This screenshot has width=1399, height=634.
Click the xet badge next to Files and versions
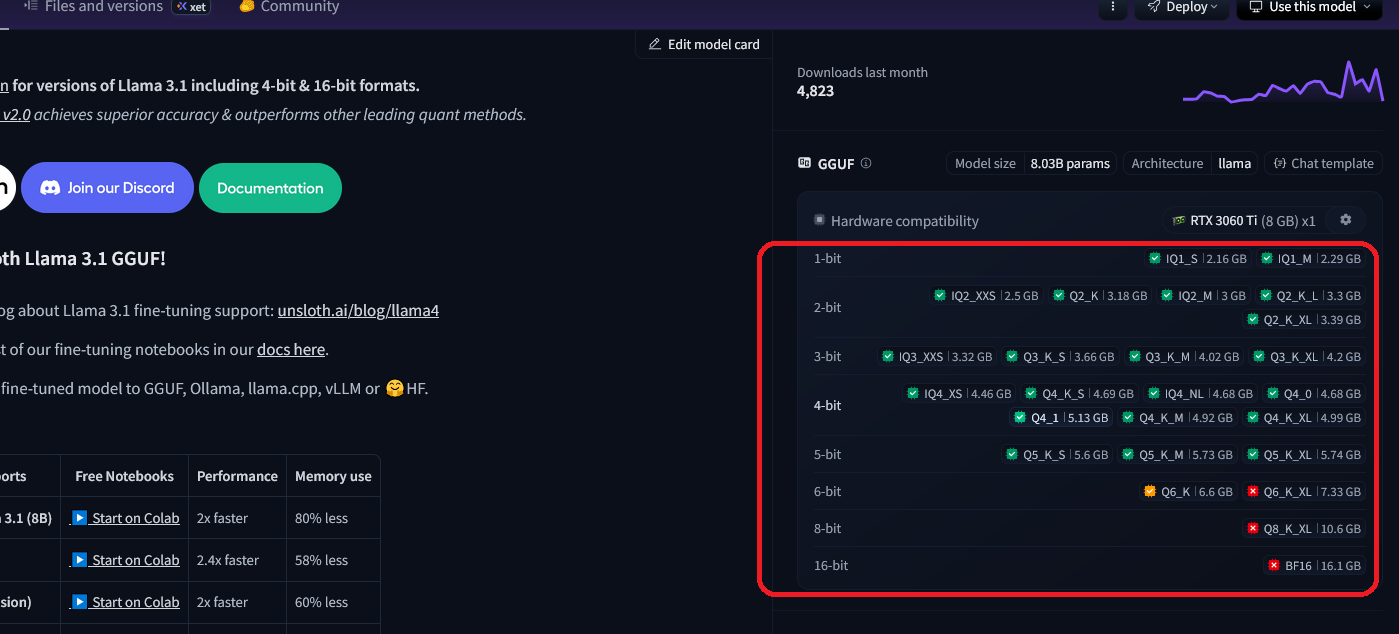click(190, 7)
